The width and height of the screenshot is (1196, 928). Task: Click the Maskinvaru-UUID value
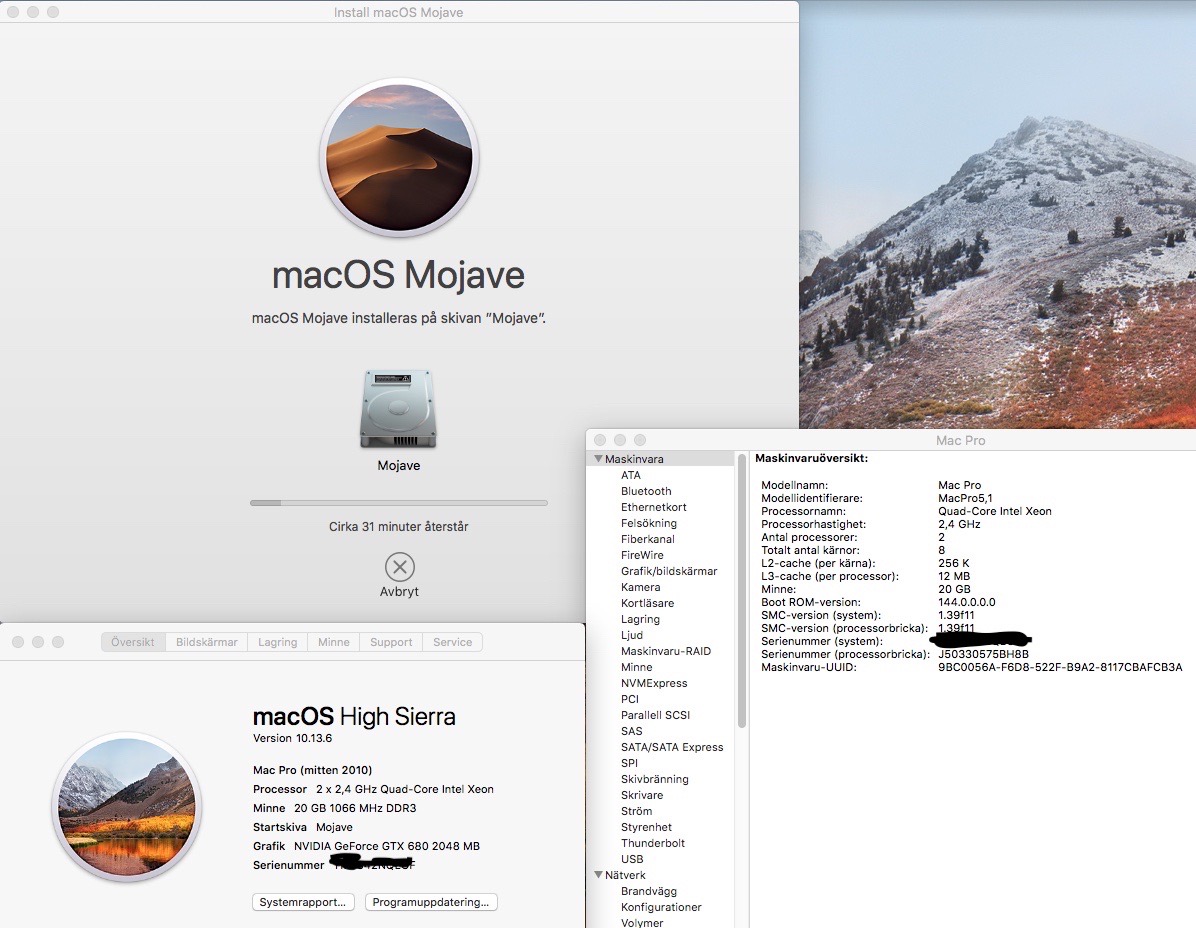tap(1059, 667)
